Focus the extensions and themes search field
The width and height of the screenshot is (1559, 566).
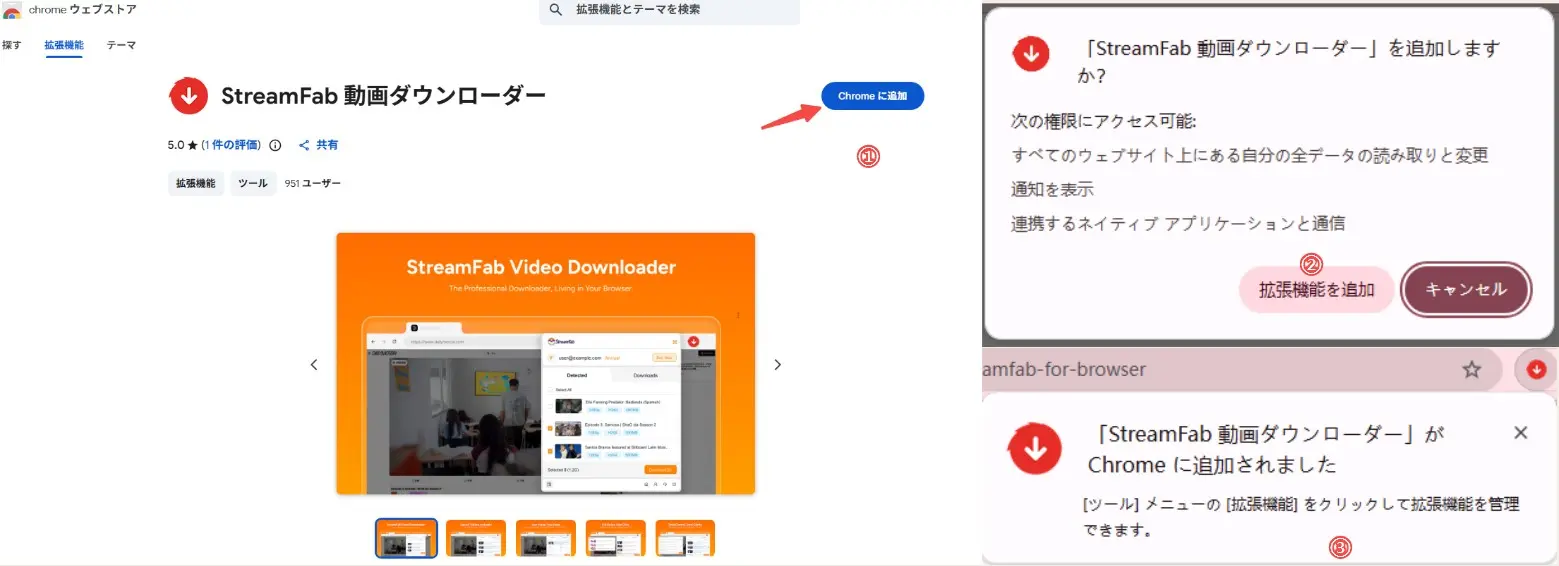[669, 11]
